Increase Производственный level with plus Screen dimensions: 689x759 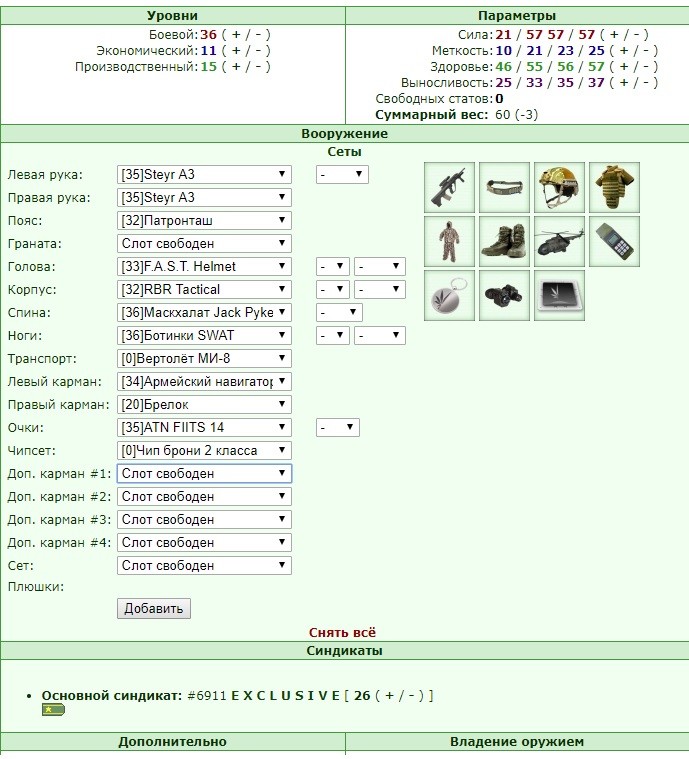tap(236, 67)
